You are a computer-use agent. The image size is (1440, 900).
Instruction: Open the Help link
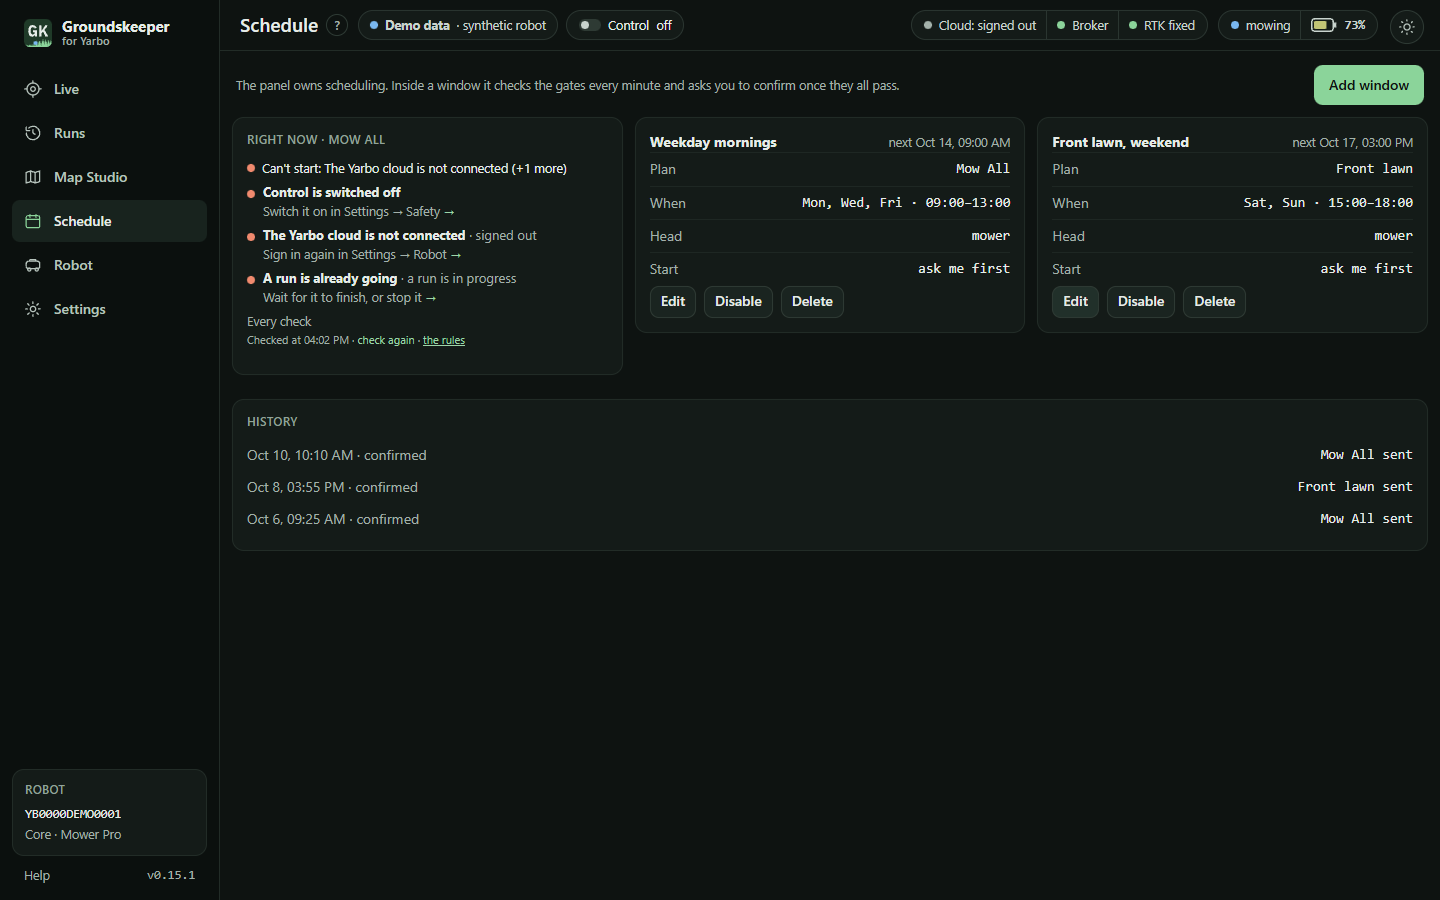(x=37, y=876)
